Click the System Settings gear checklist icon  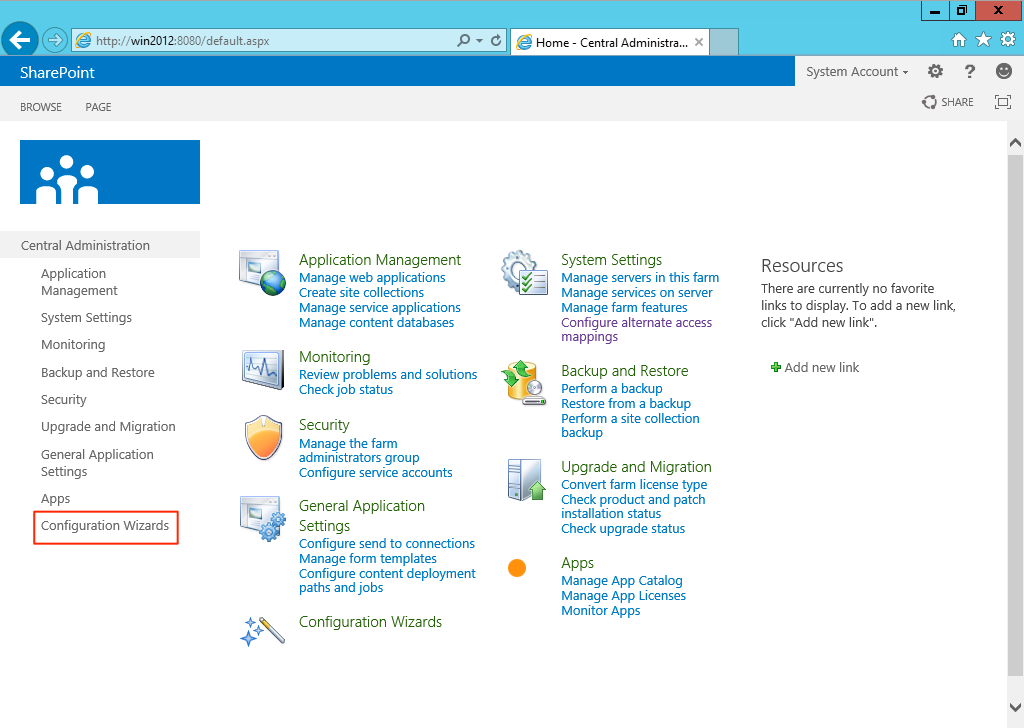(524, 272)
